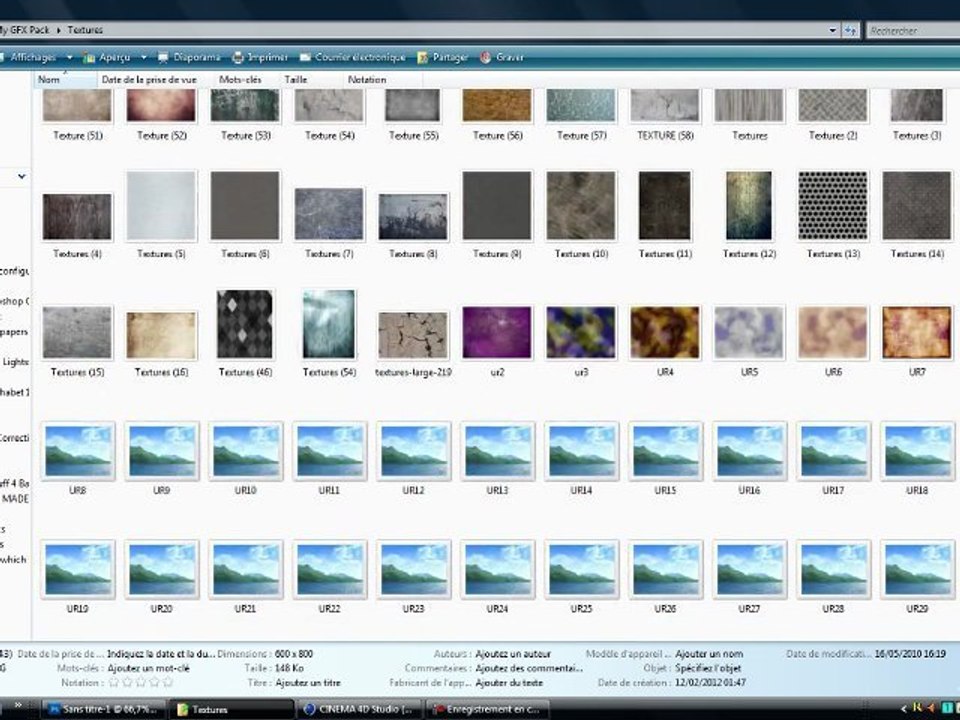Image resolution: width=960 pixels, height=720 pixels.
Task: Collapse the navigation pane chevron
Action: coord(22,176)
